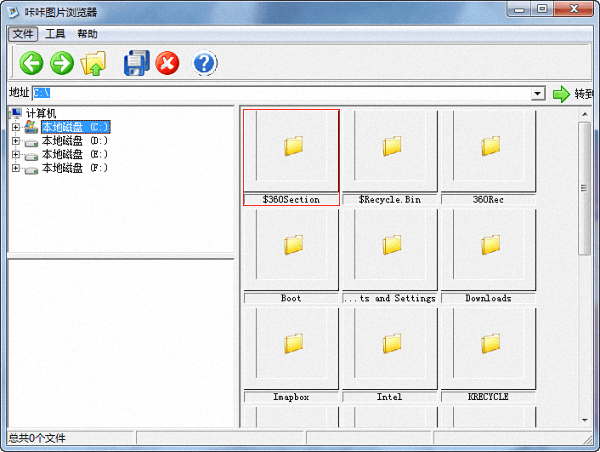Click the green back arrow button

pos(31,64)
